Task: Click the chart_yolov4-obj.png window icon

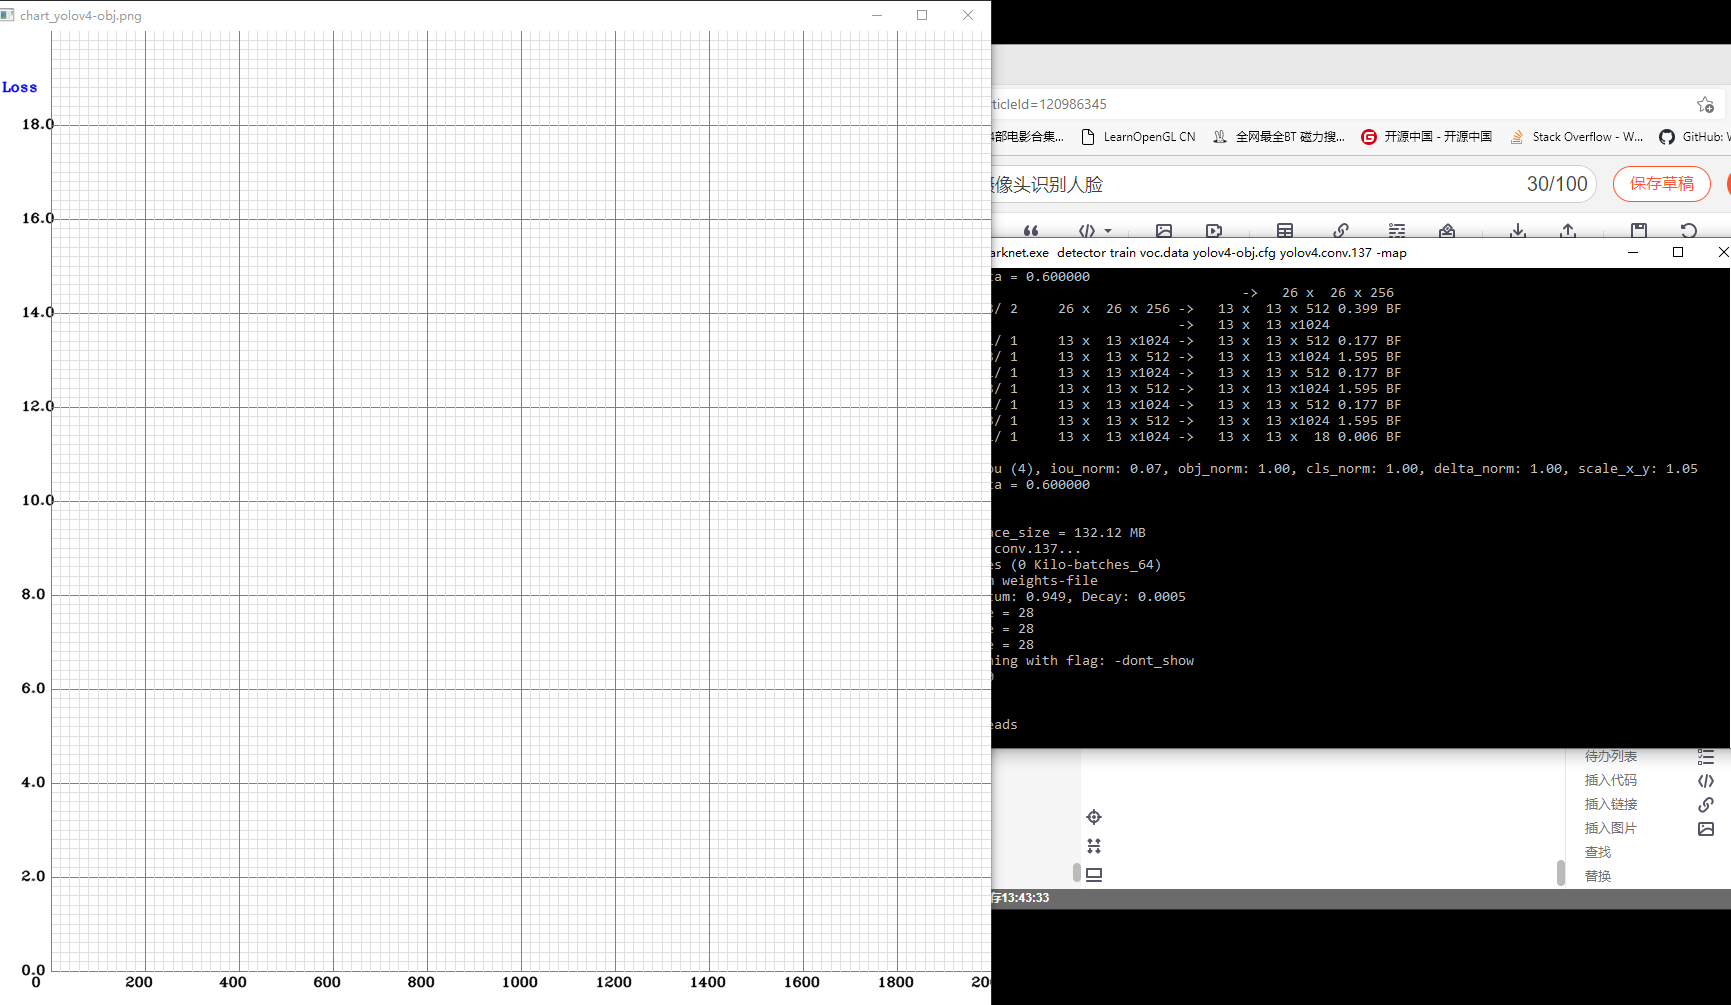Action: click(8, 15)
